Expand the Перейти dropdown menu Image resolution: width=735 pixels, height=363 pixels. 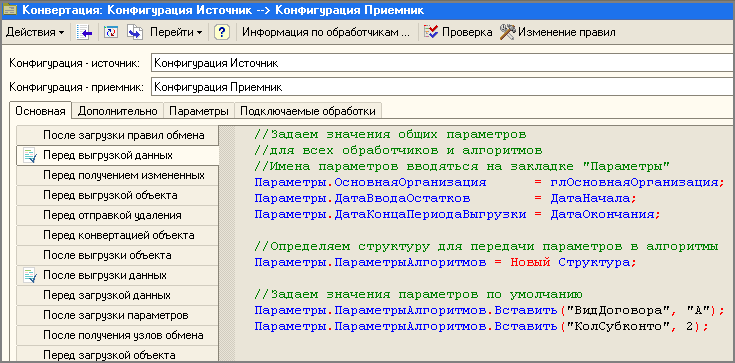tap(176, 32)
